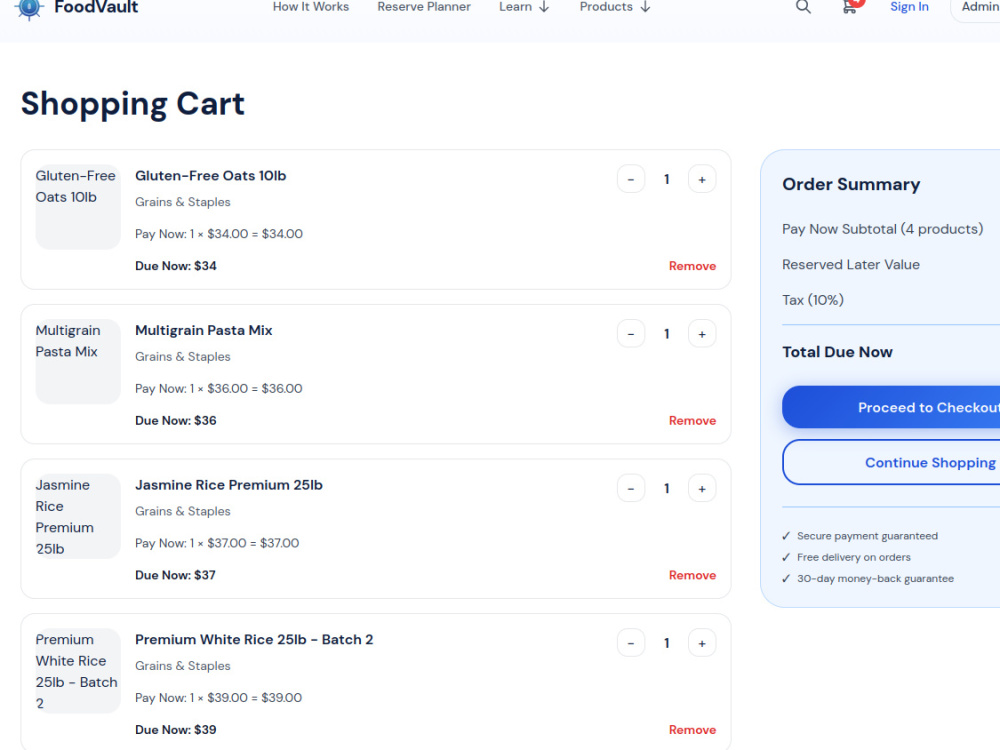Remove Jasmine Rice Premium 25lb from cart

692,575
